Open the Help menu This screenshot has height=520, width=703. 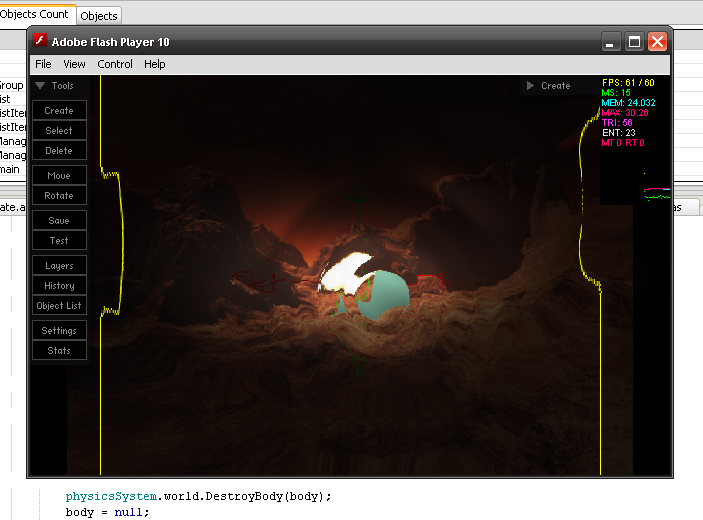[155, 64]
